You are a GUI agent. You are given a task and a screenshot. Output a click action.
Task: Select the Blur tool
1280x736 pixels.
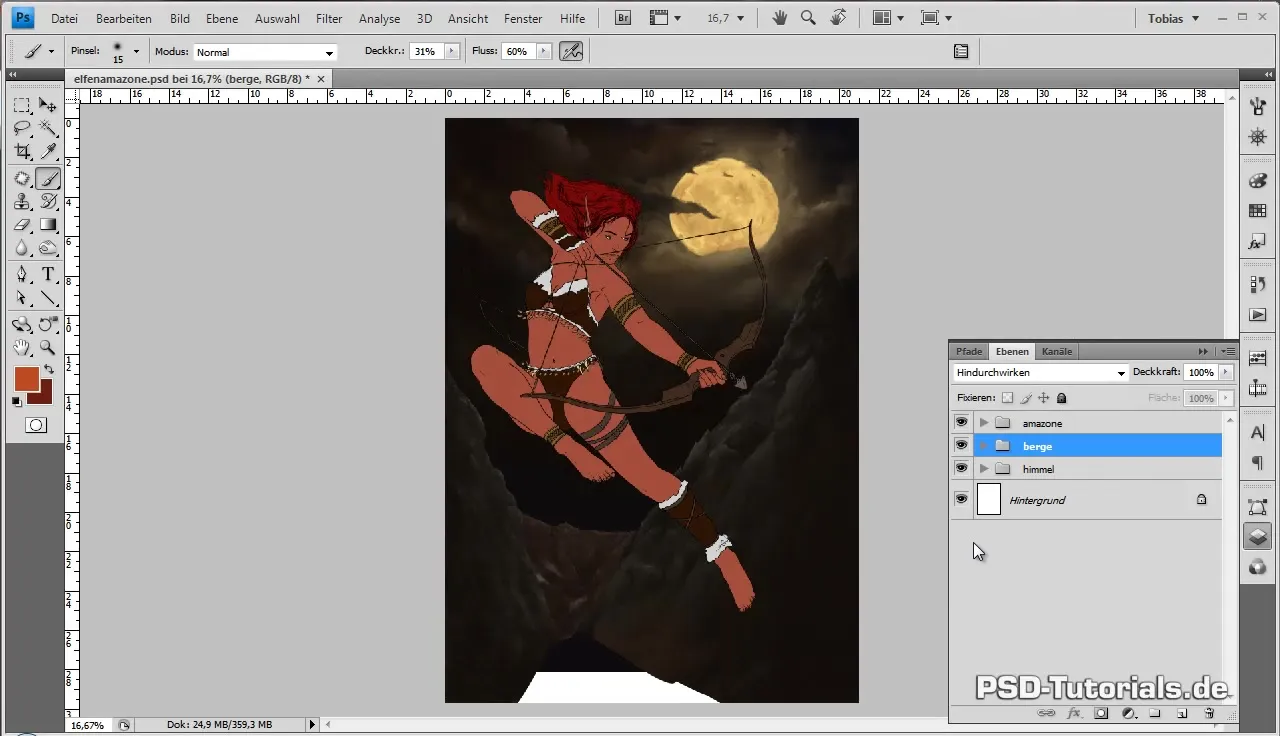[21, 248]
